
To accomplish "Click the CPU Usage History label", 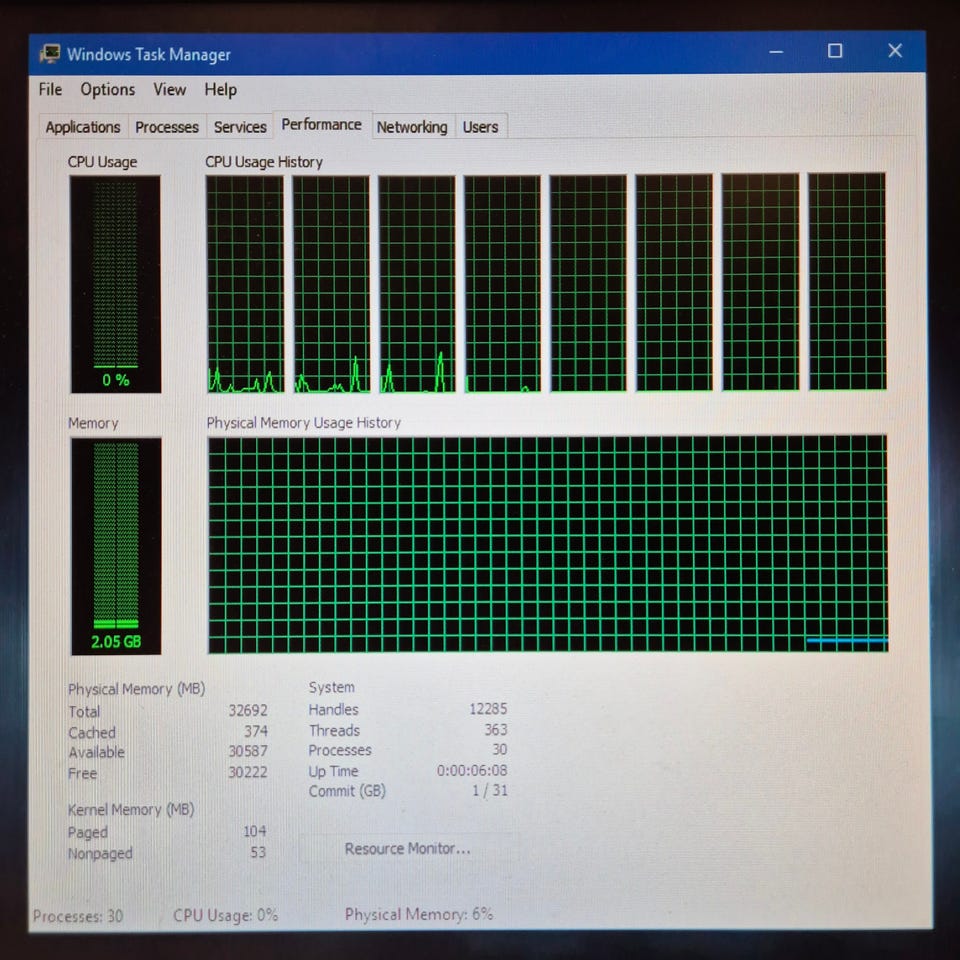I will [264, 162].
